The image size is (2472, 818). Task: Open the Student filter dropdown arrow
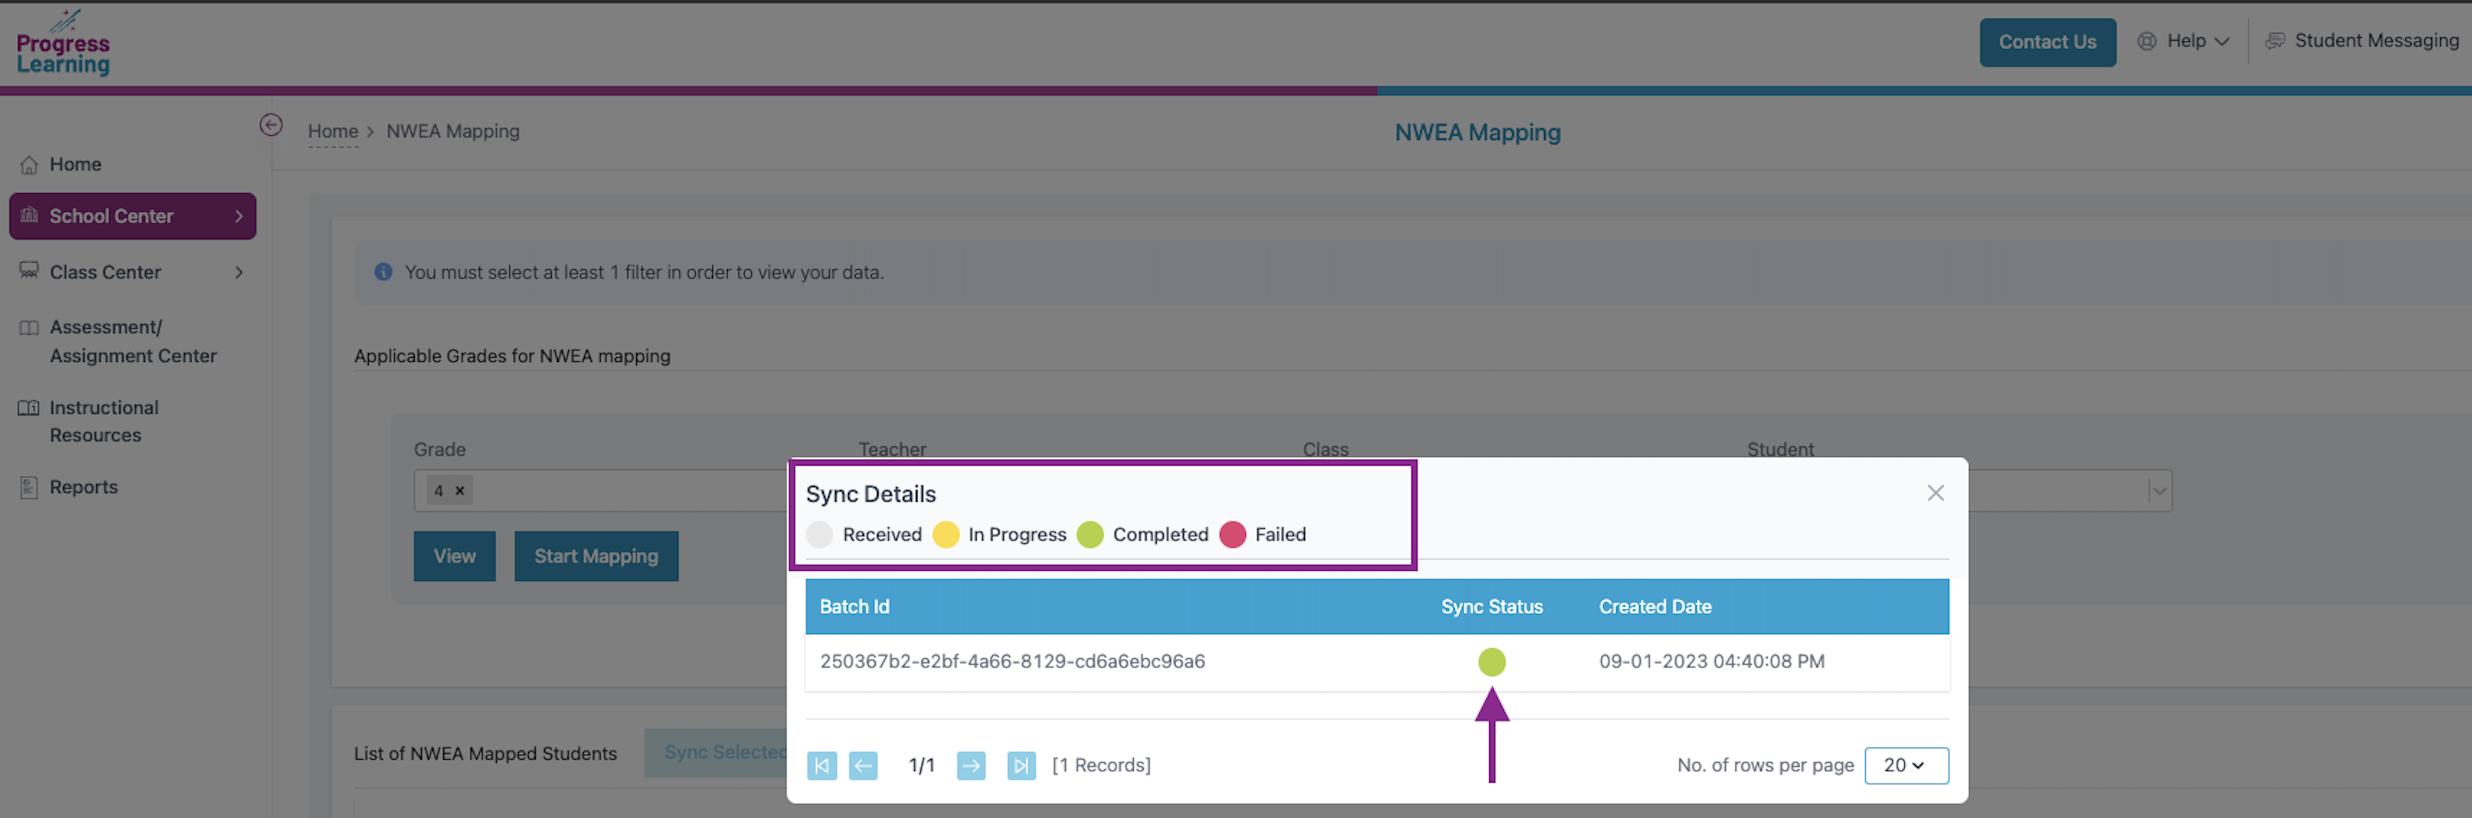(x=2159, y=491)
